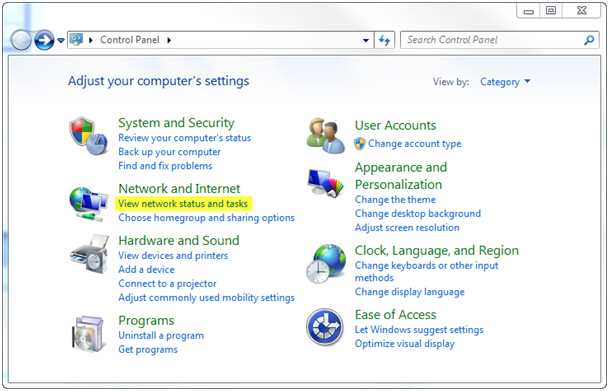This screenshot has width=609, height=391.
Task: Click the Appearance and Personalization monitor icon
Action: 325,182
